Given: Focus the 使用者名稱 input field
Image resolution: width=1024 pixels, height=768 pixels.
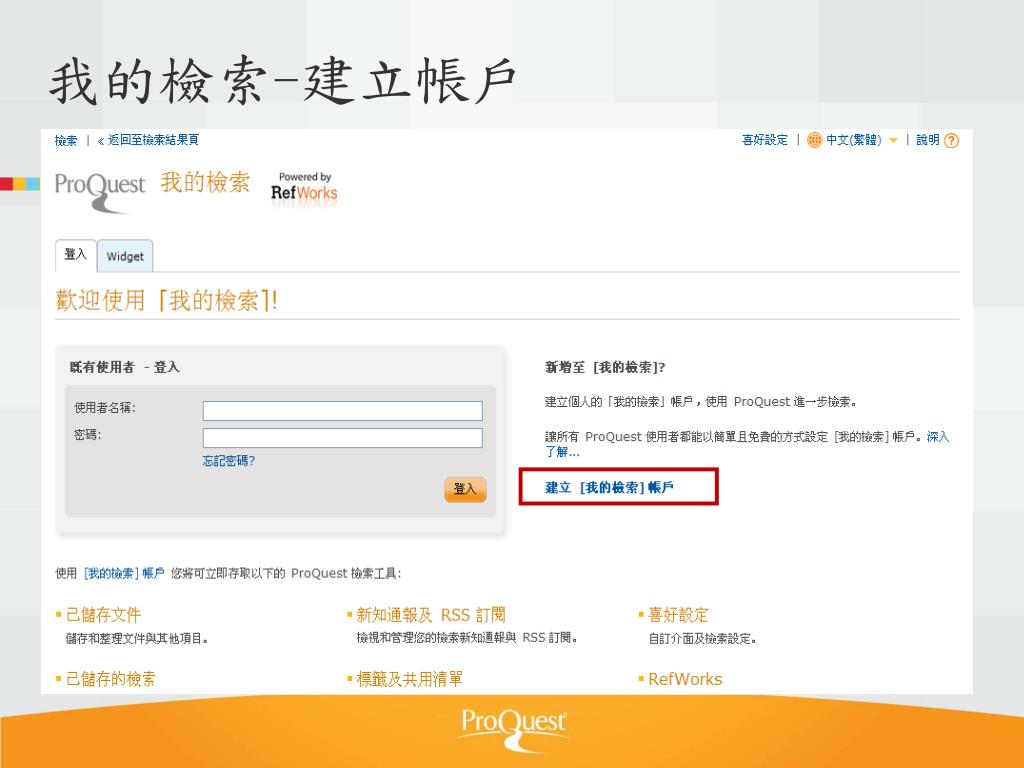Looking at the screenshot, I should 342,411.
